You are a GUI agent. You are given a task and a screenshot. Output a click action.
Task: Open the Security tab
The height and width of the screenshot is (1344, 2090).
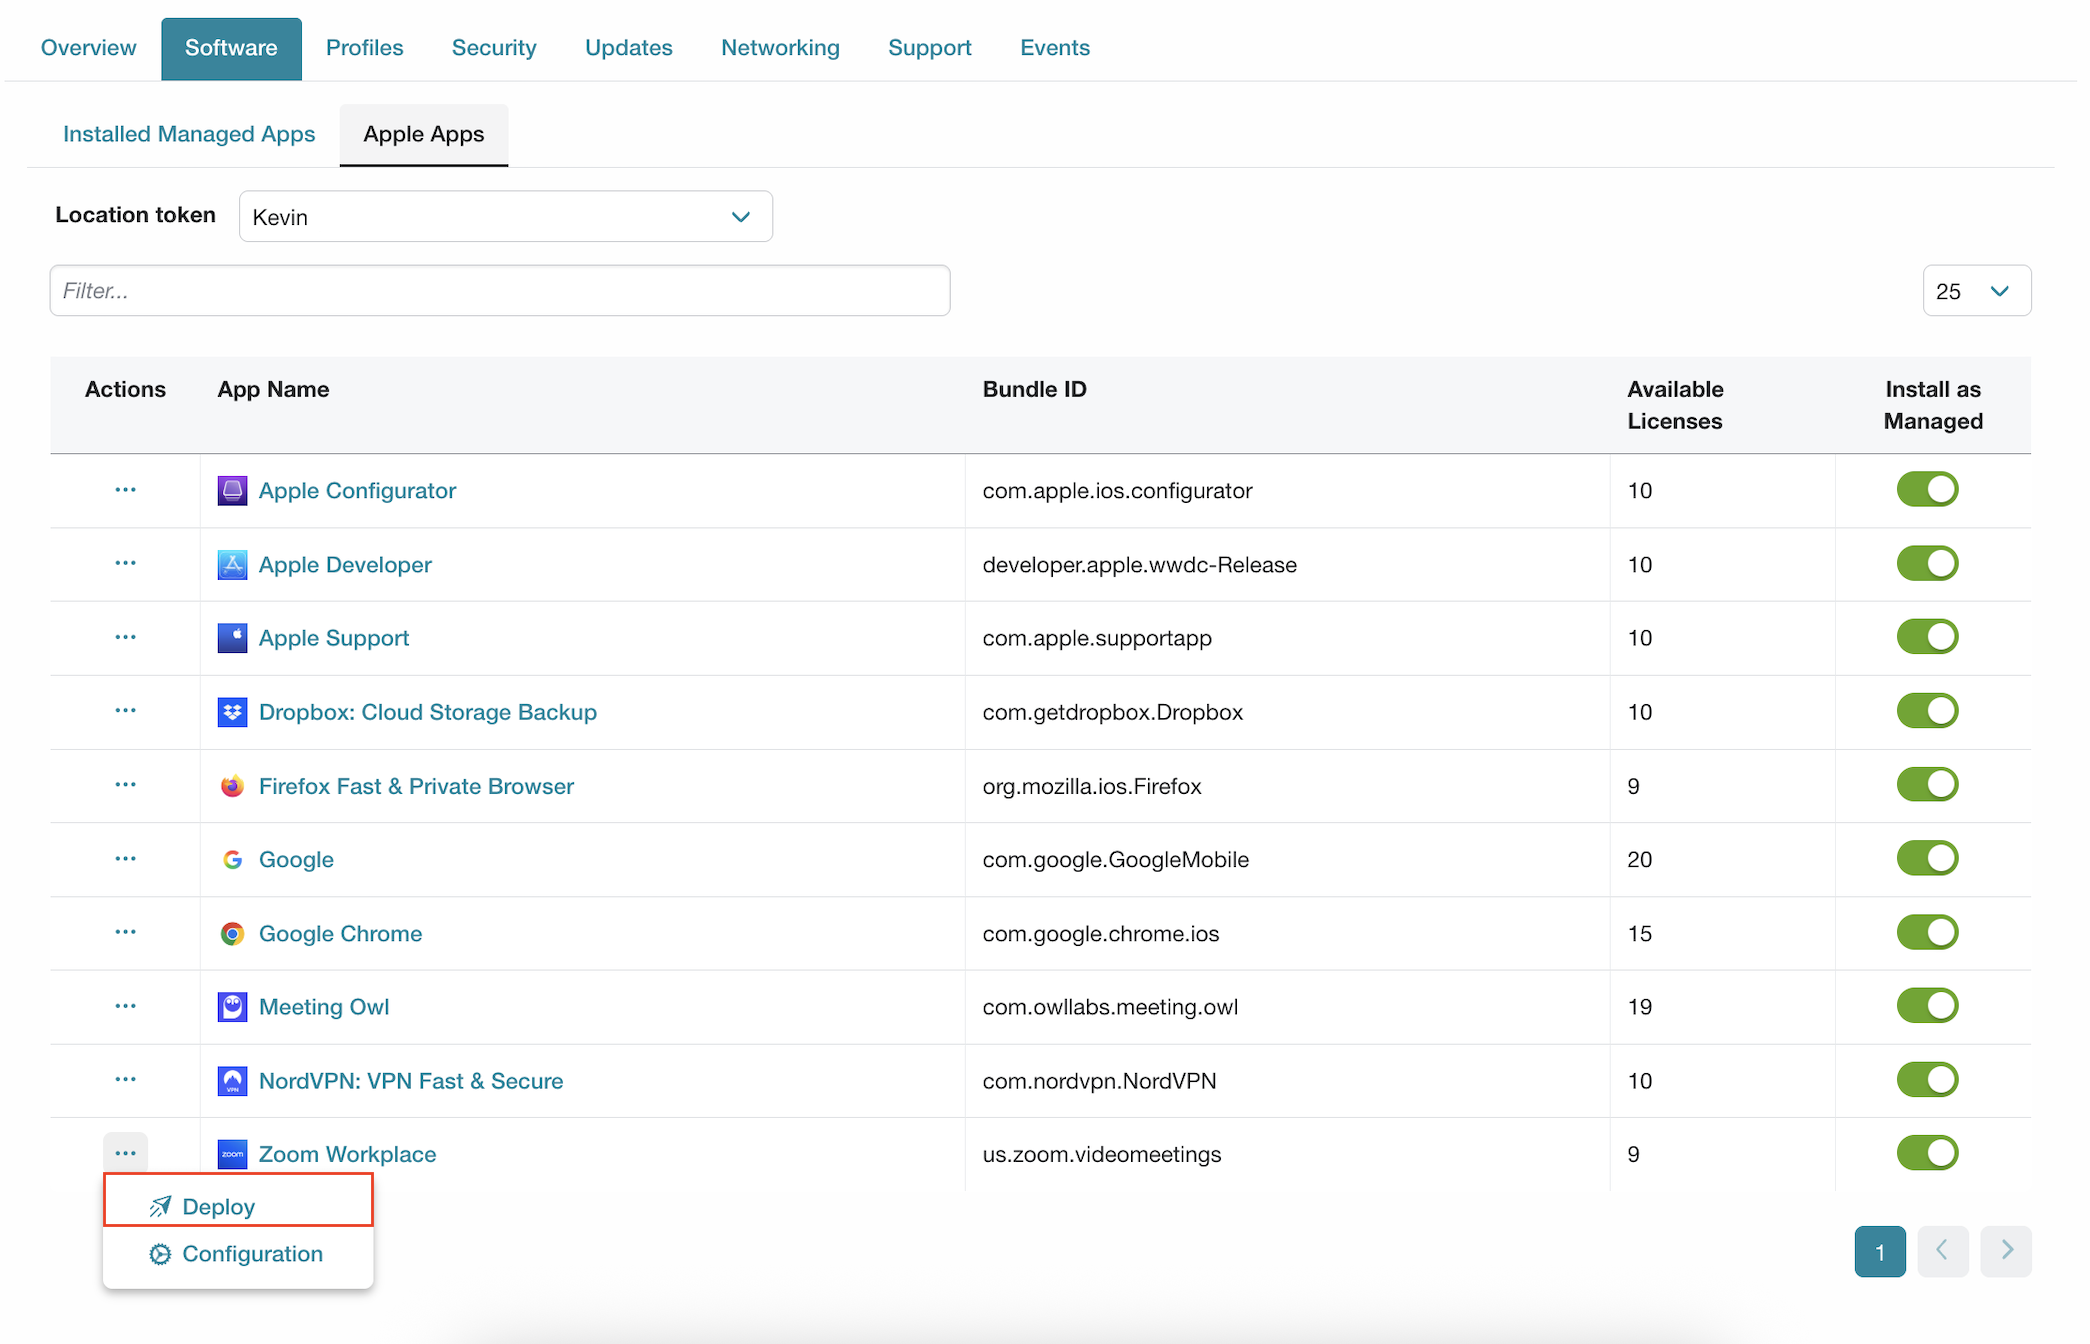(x=494, y=48)
